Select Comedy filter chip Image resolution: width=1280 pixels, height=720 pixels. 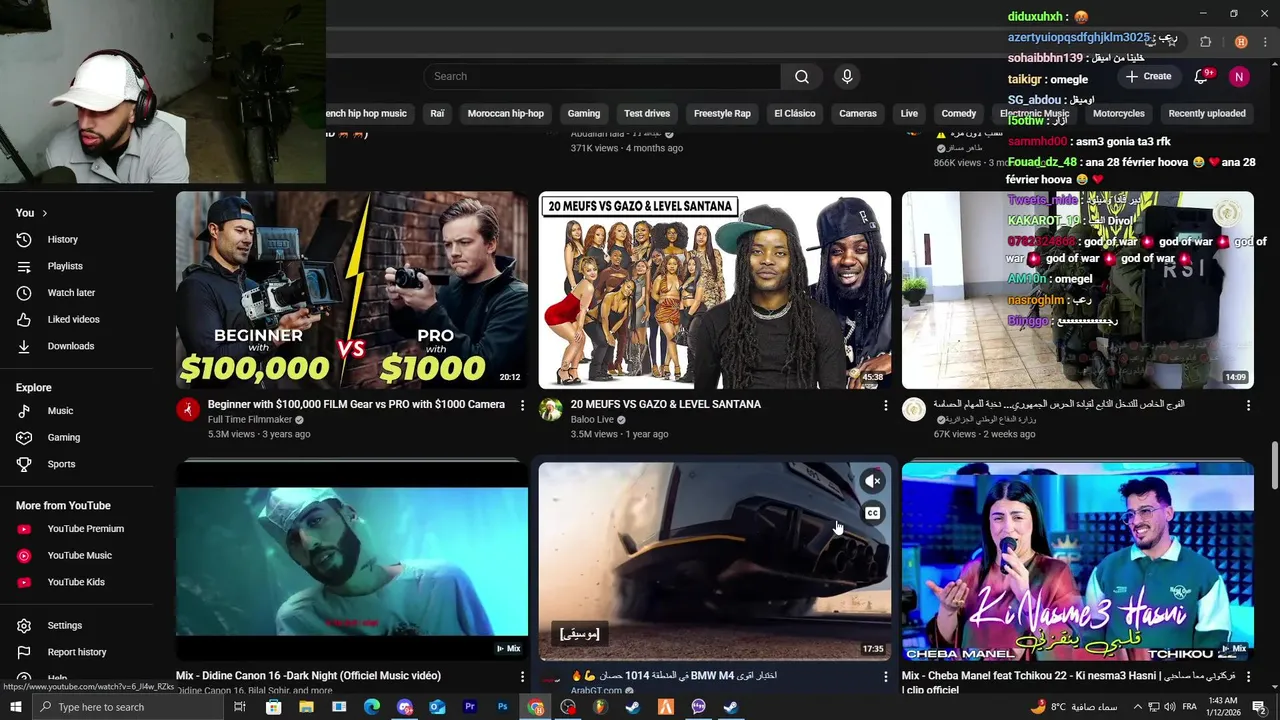click(959, 113)
